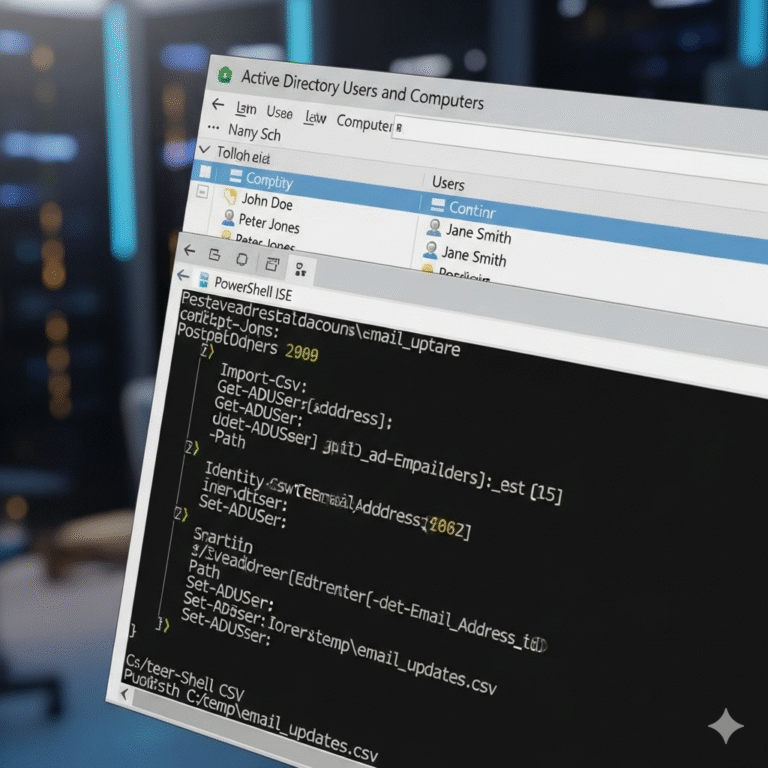Click the three-dots icon beside Nany Sch
768x768 pixels.
click(212, 128)
